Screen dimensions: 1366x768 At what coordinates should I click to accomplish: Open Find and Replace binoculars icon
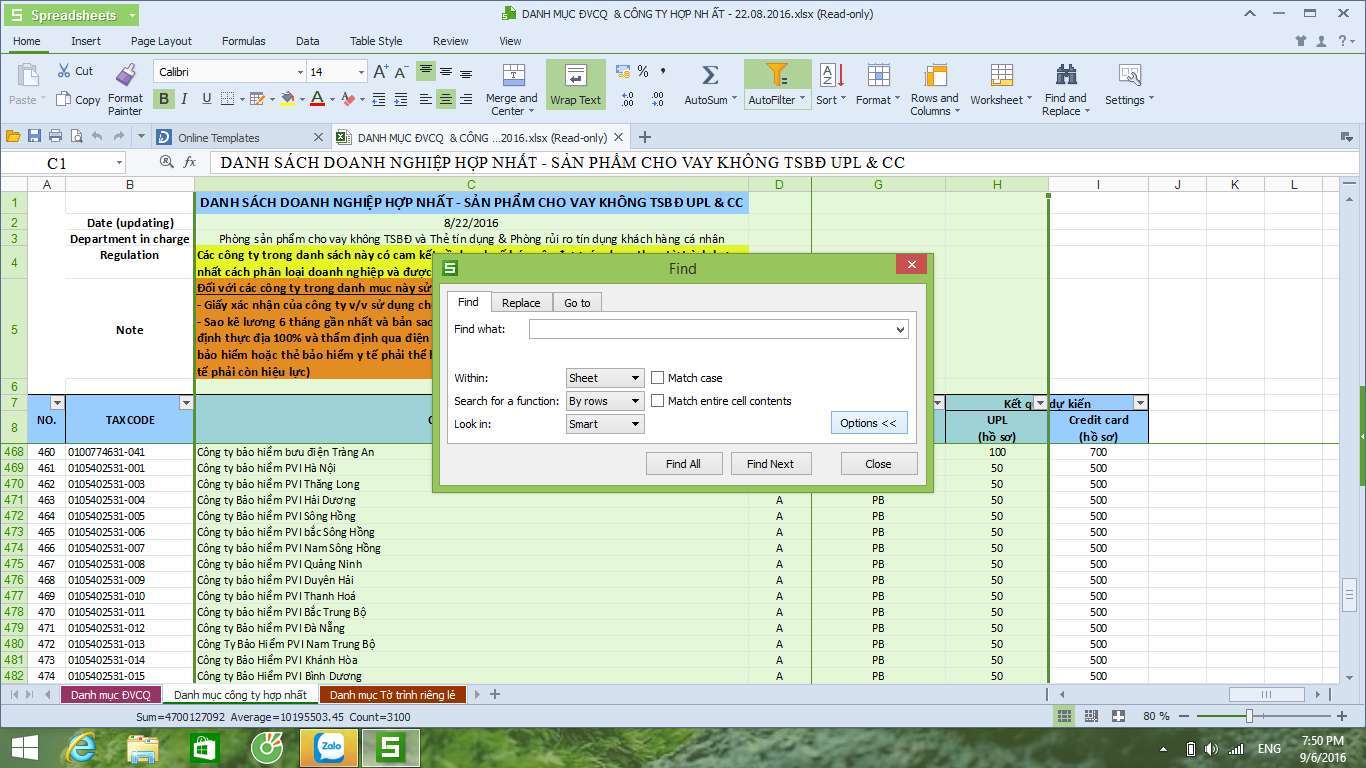click(x=1065, y=76)
